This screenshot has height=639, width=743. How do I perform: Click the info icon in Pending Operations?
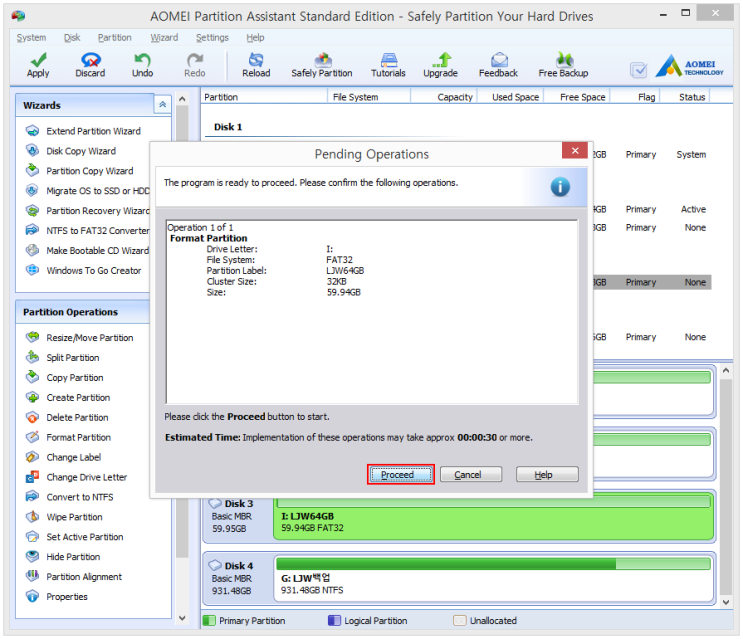[x=560, y=187]
